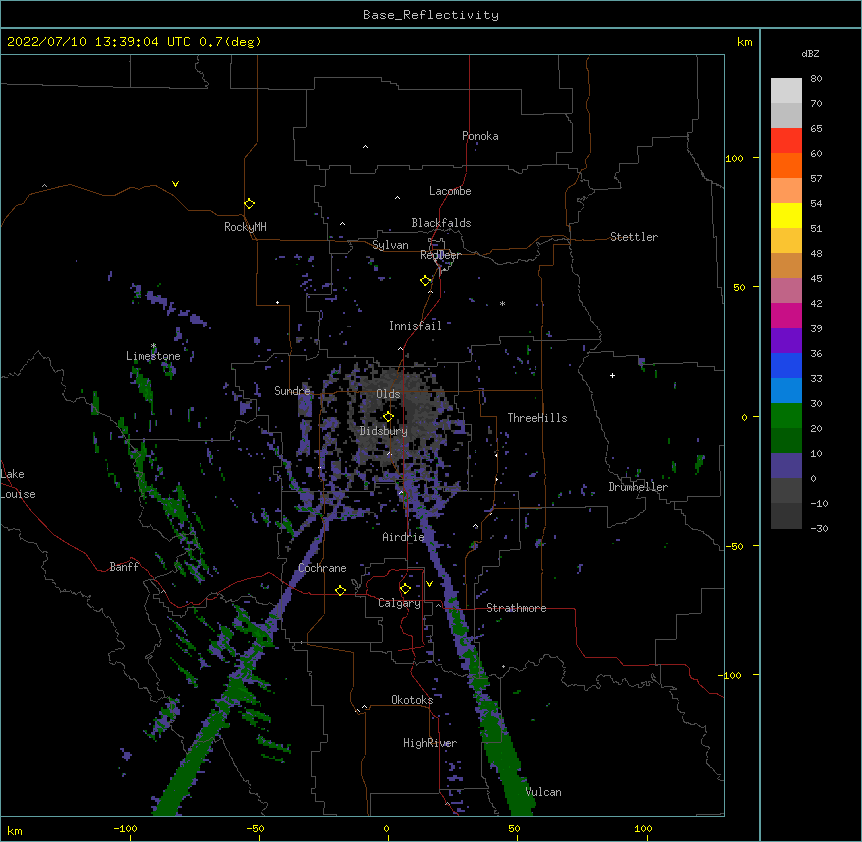Click the white asterisk above Limestone label
The height and width of the screenshot is (842, 862).
154,346
